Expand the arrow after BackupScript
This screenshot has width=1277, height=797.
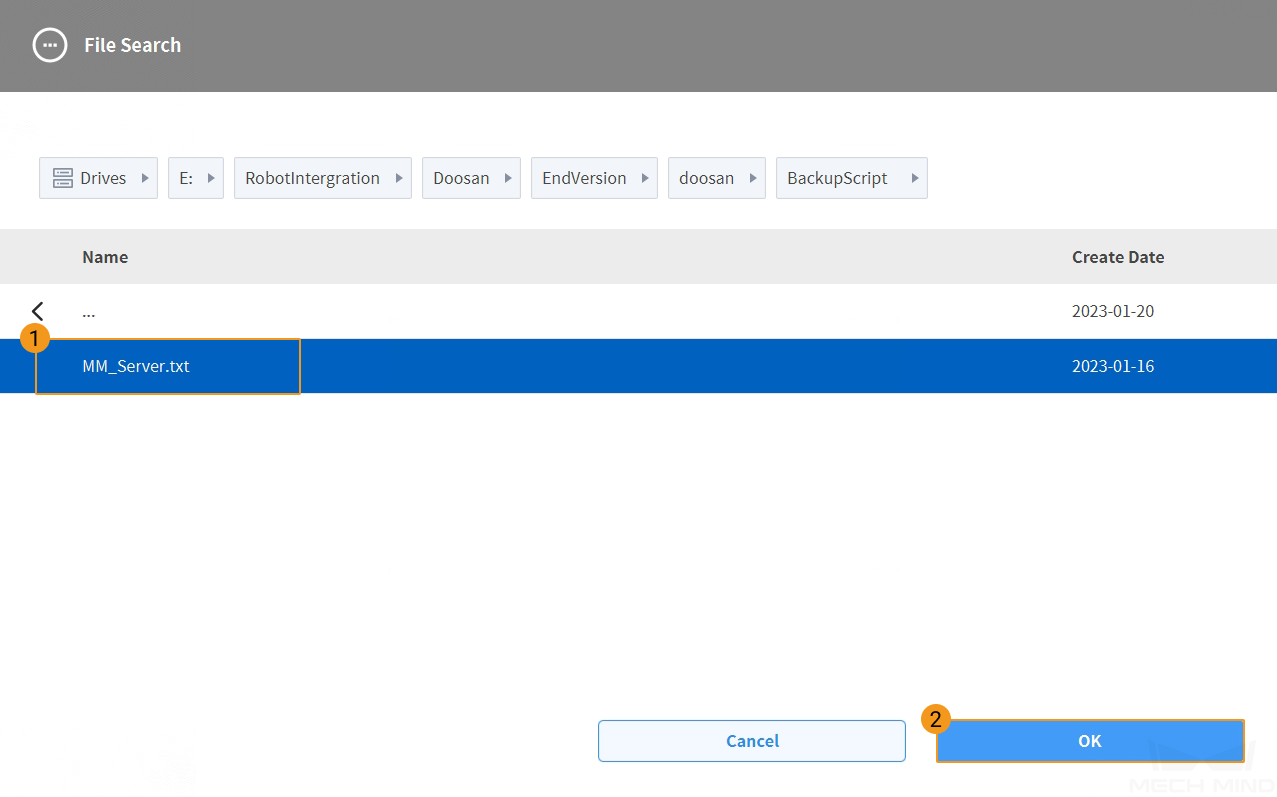pos(915,178)
